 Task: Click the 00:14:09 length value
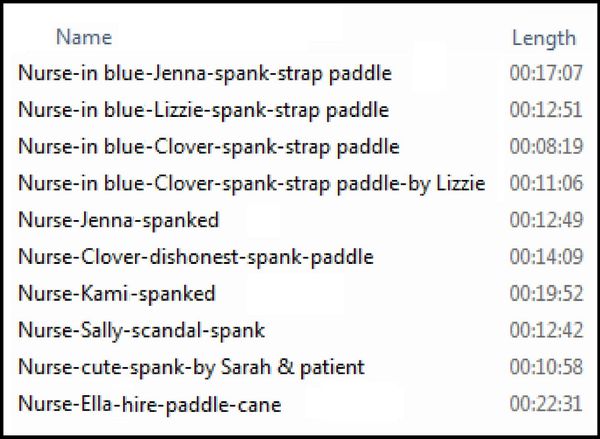546,256
